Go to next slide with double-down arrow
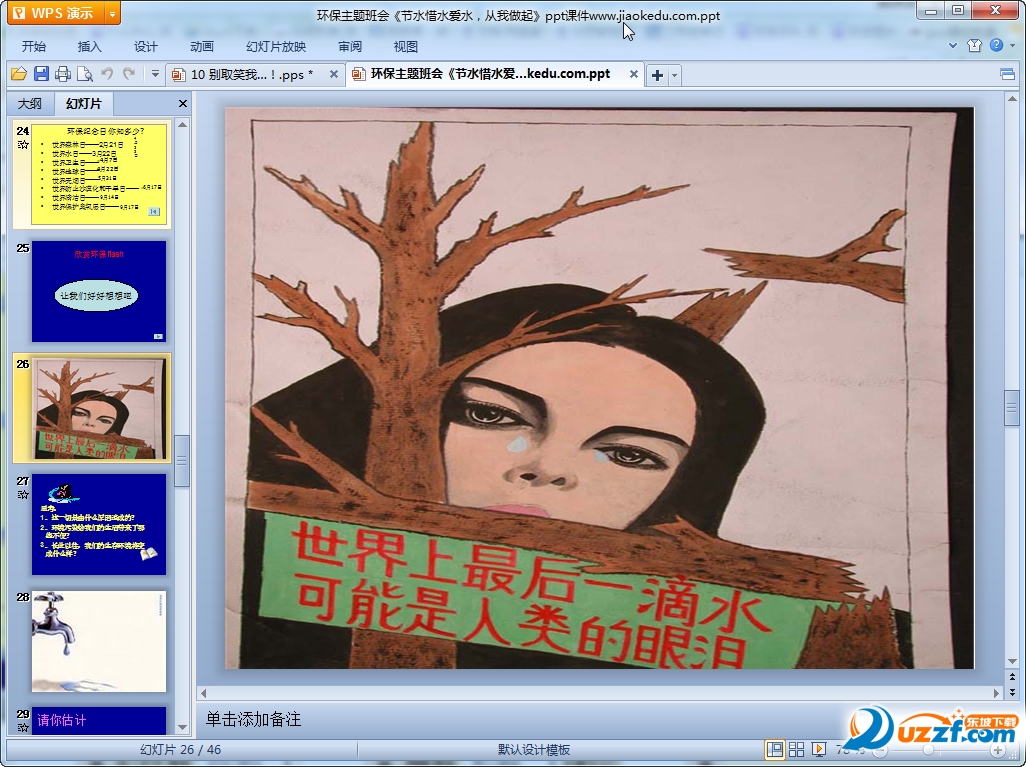1026x767 pixels. click(1012, 692)
